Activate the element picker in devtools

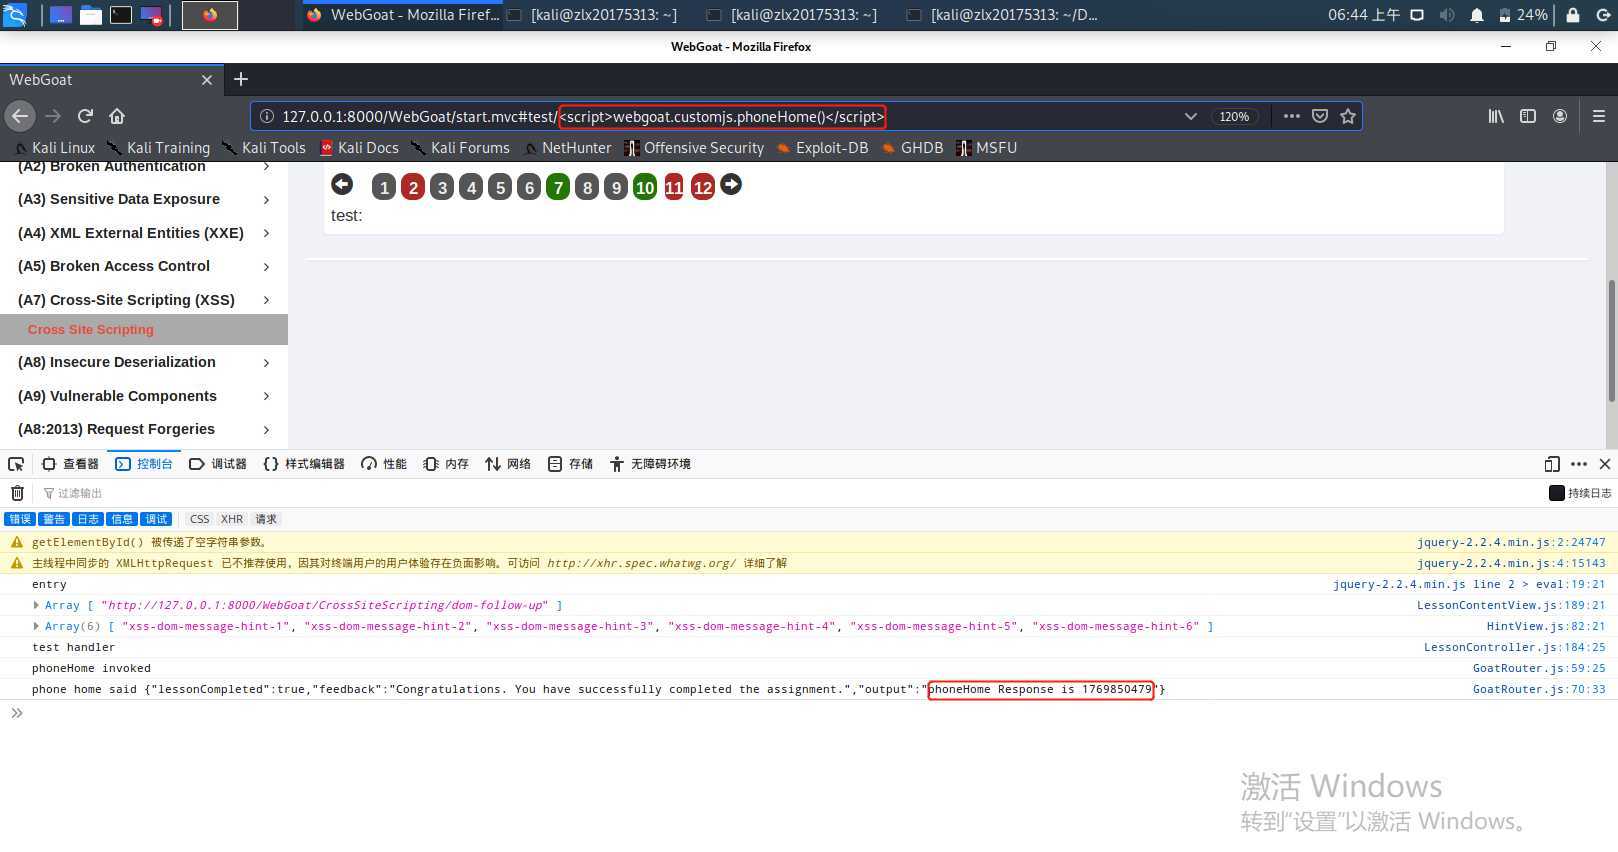pyautogui.click(x=16, y=464)
